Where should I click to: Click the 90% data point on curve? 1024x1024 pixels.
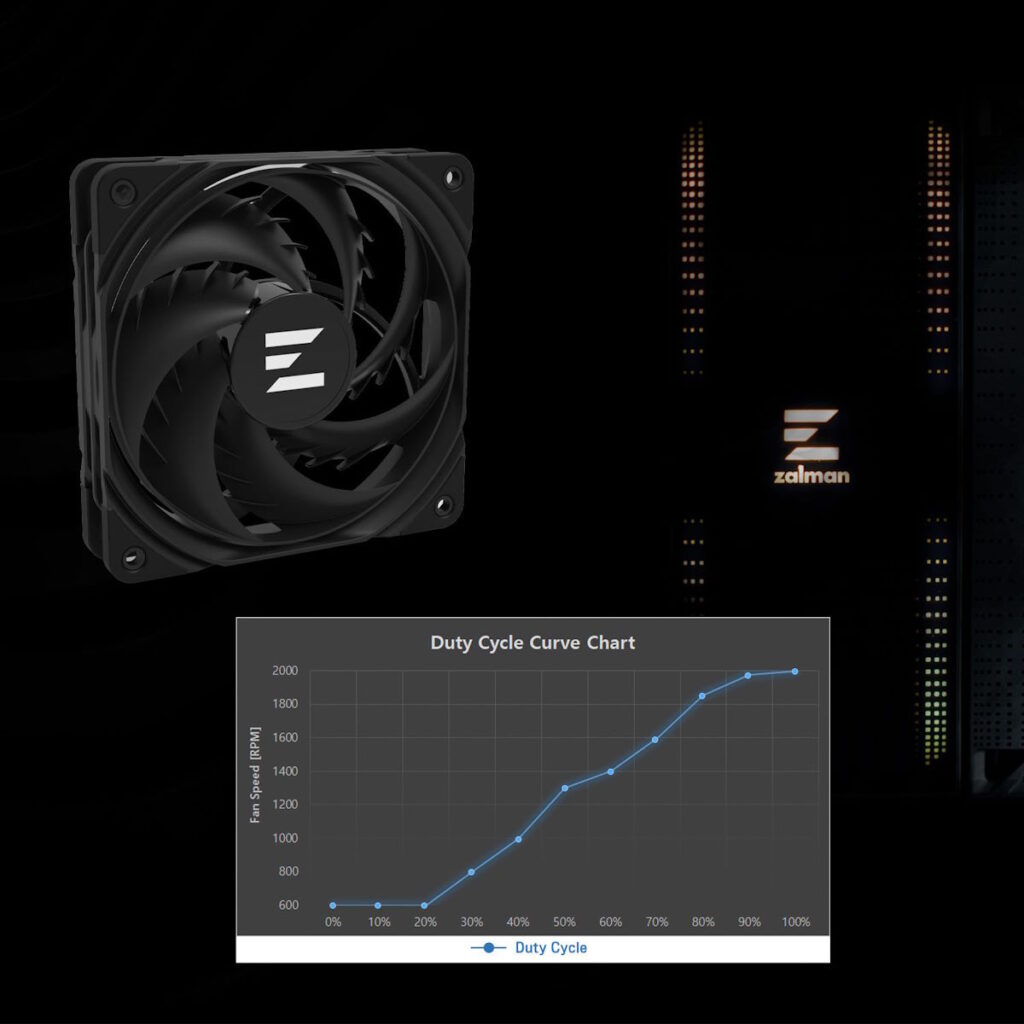748,675
